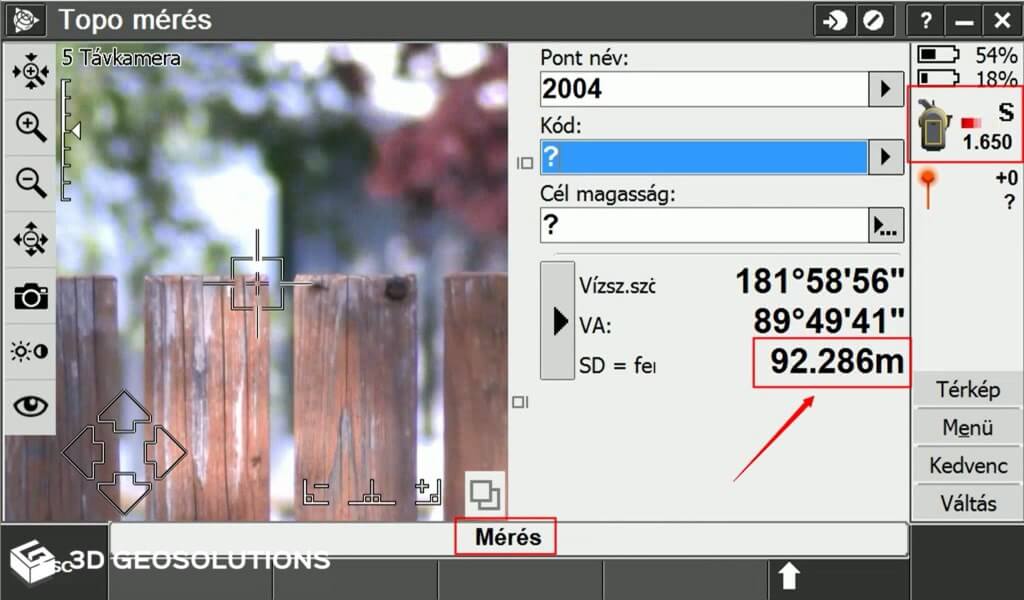Open the instrument status icon showing 1.650
Image resolution: width=1024 pixels, height=600 pixels.
pos(965,125)
